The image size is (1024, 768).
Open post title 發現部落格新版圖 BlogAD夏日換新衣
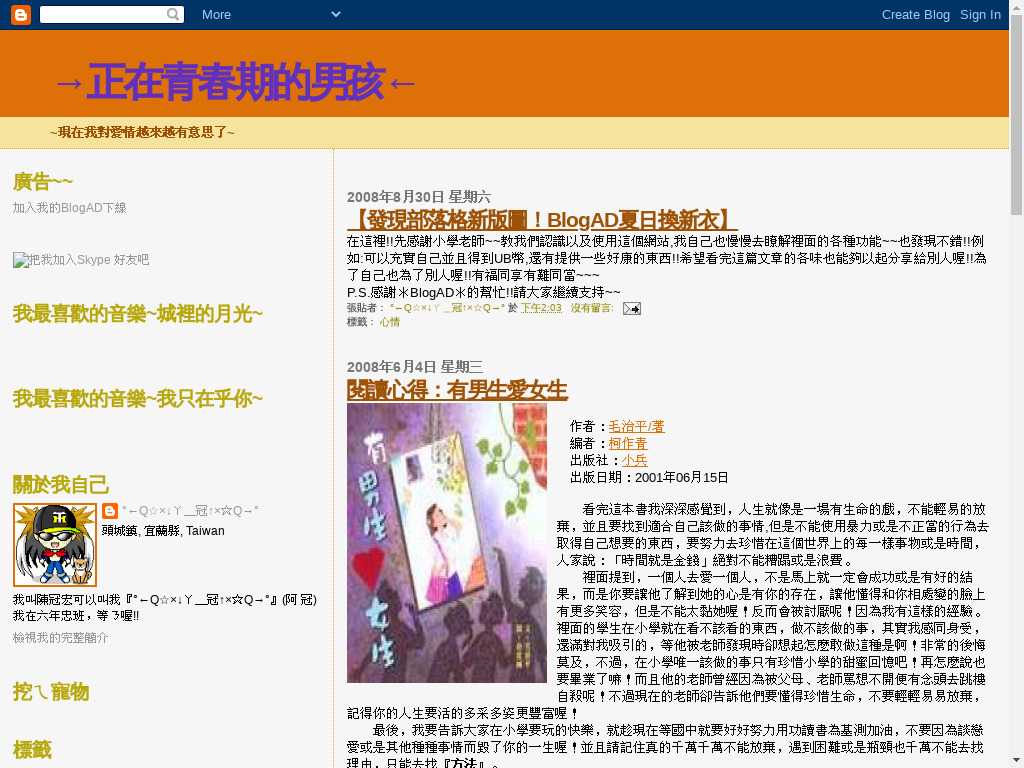(542, 219)
